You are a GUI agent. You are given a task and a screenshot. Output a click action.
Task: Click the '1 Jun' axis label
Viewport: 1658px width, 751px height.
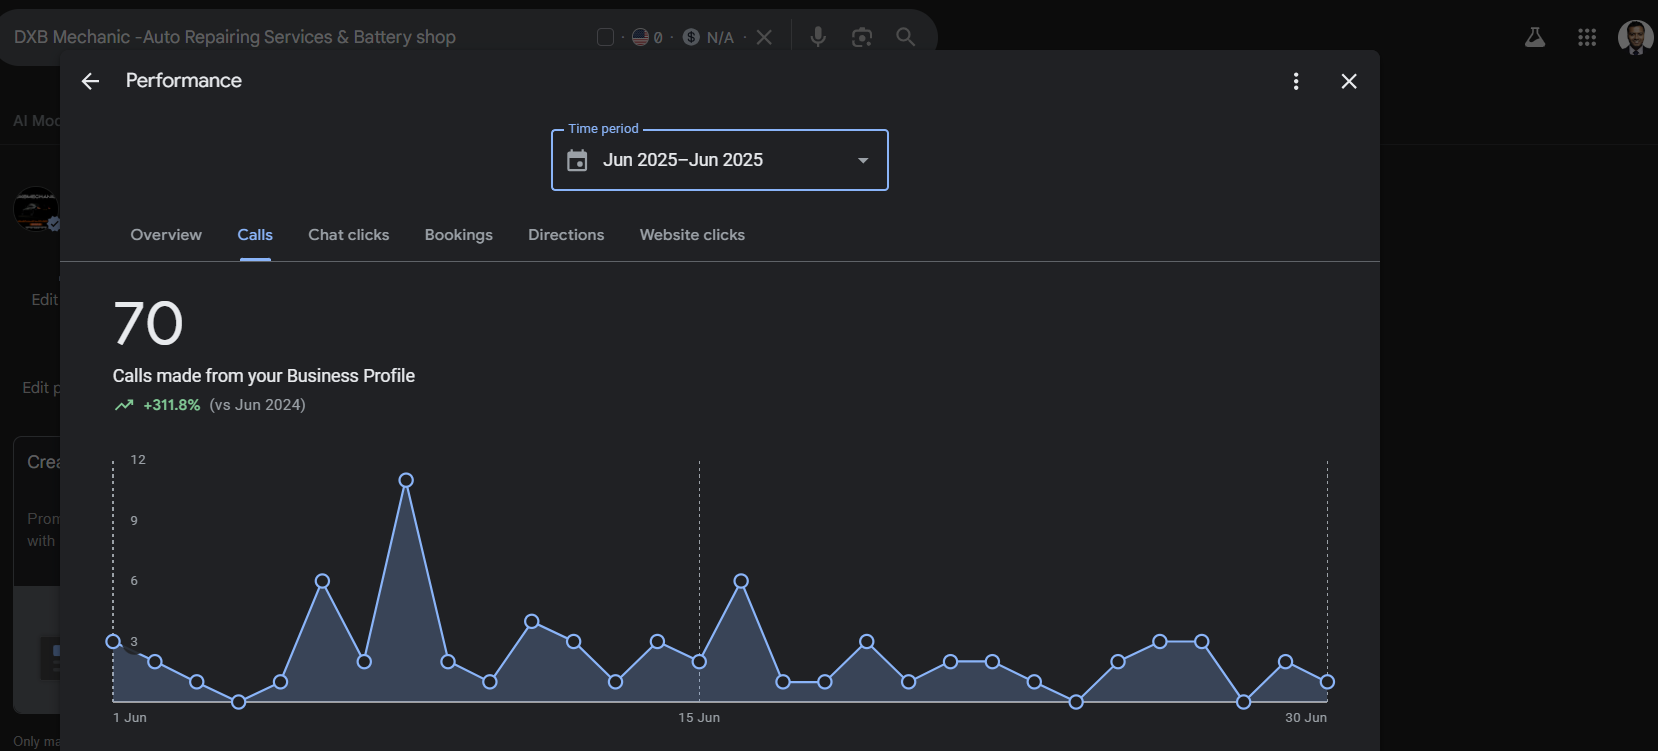(130, 718)
